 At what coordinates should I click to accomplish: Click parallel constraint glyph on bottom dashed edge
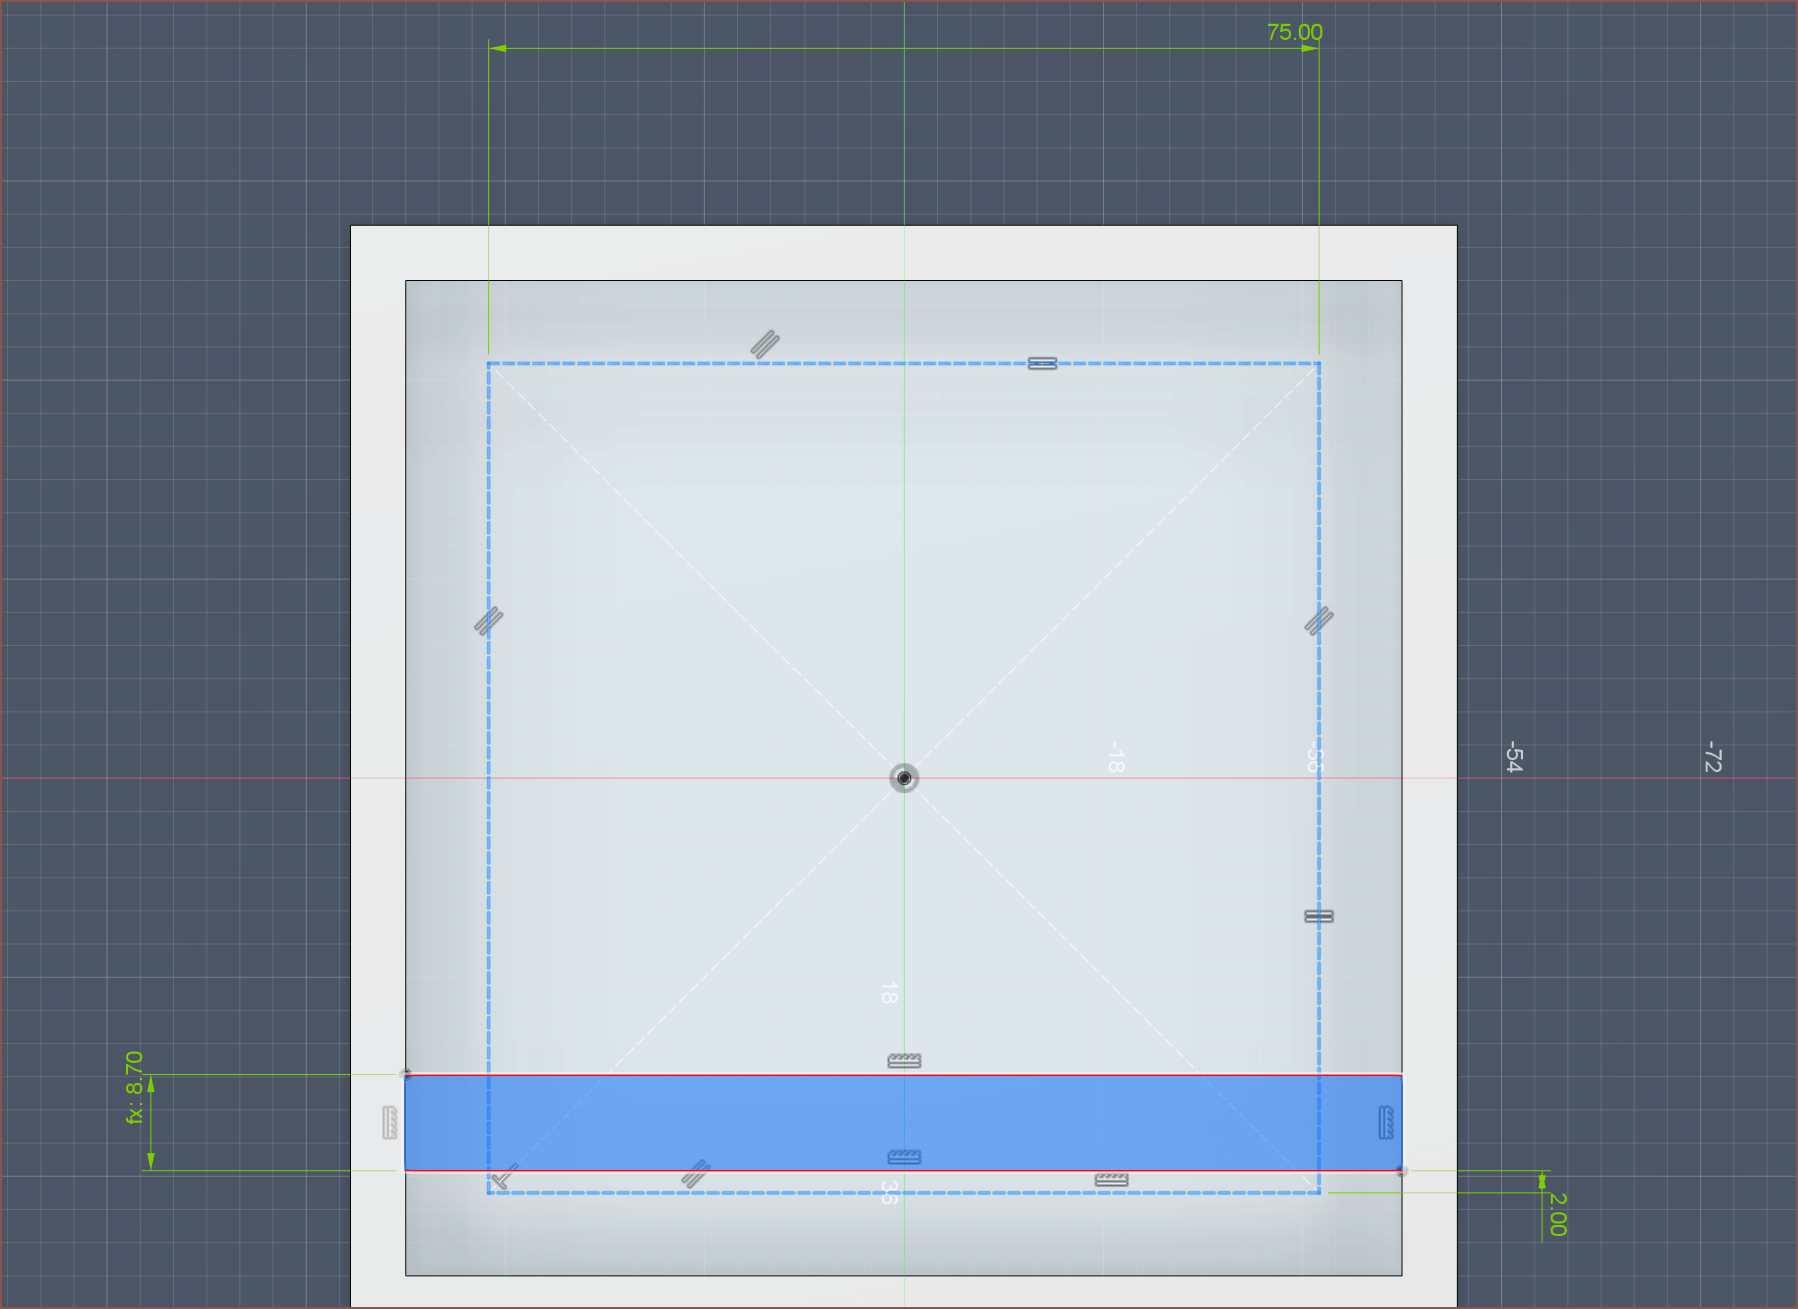(695, 1174)
